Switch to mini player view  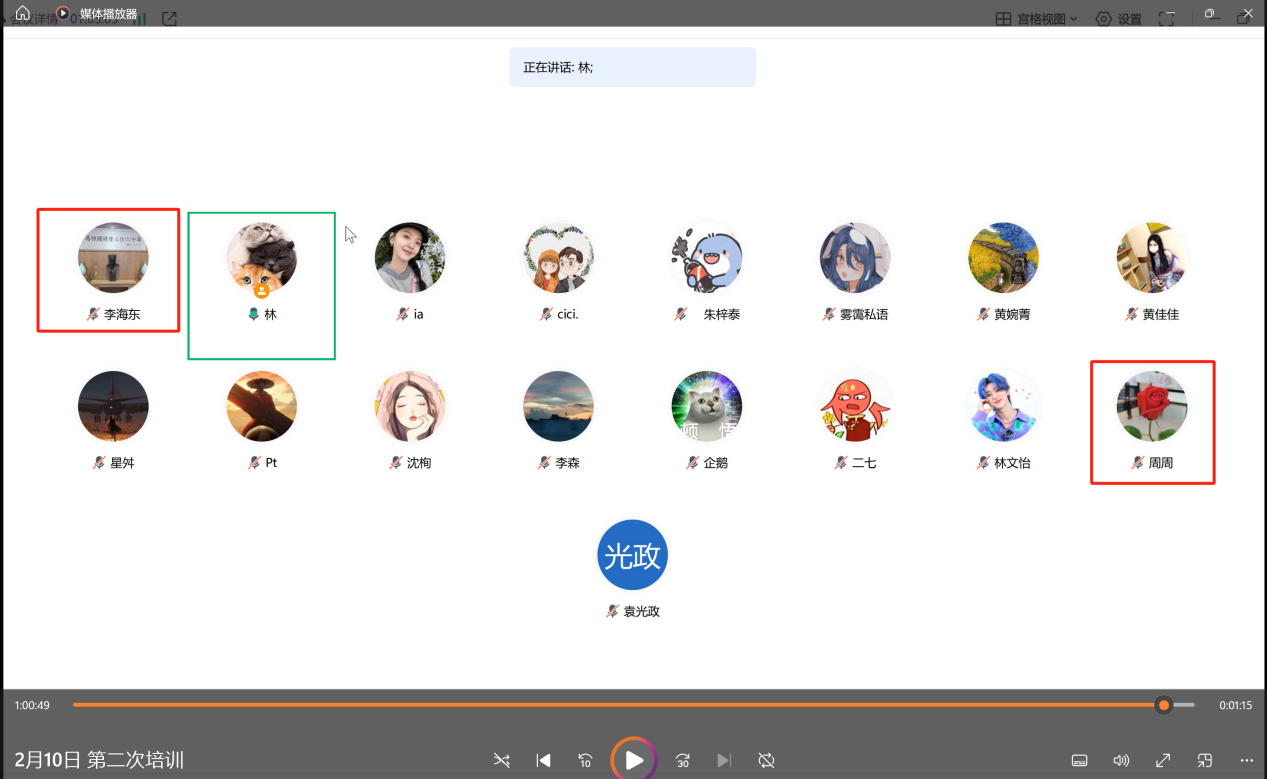coord(1205,760)
